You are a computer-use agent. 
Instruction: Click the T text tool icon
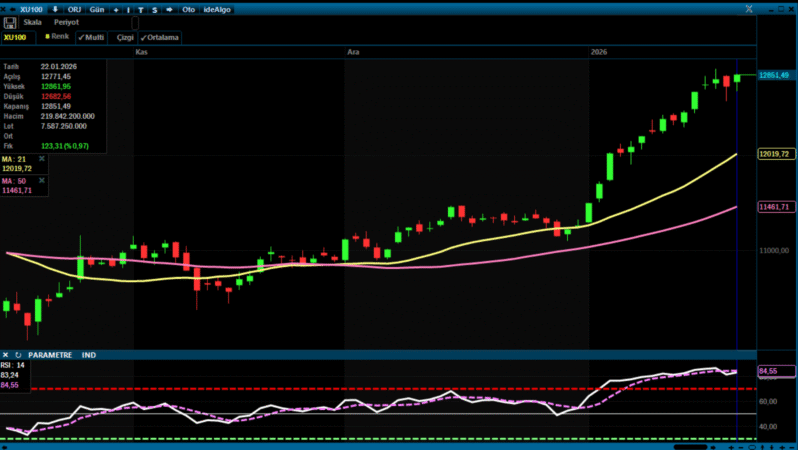click(141, 9)
